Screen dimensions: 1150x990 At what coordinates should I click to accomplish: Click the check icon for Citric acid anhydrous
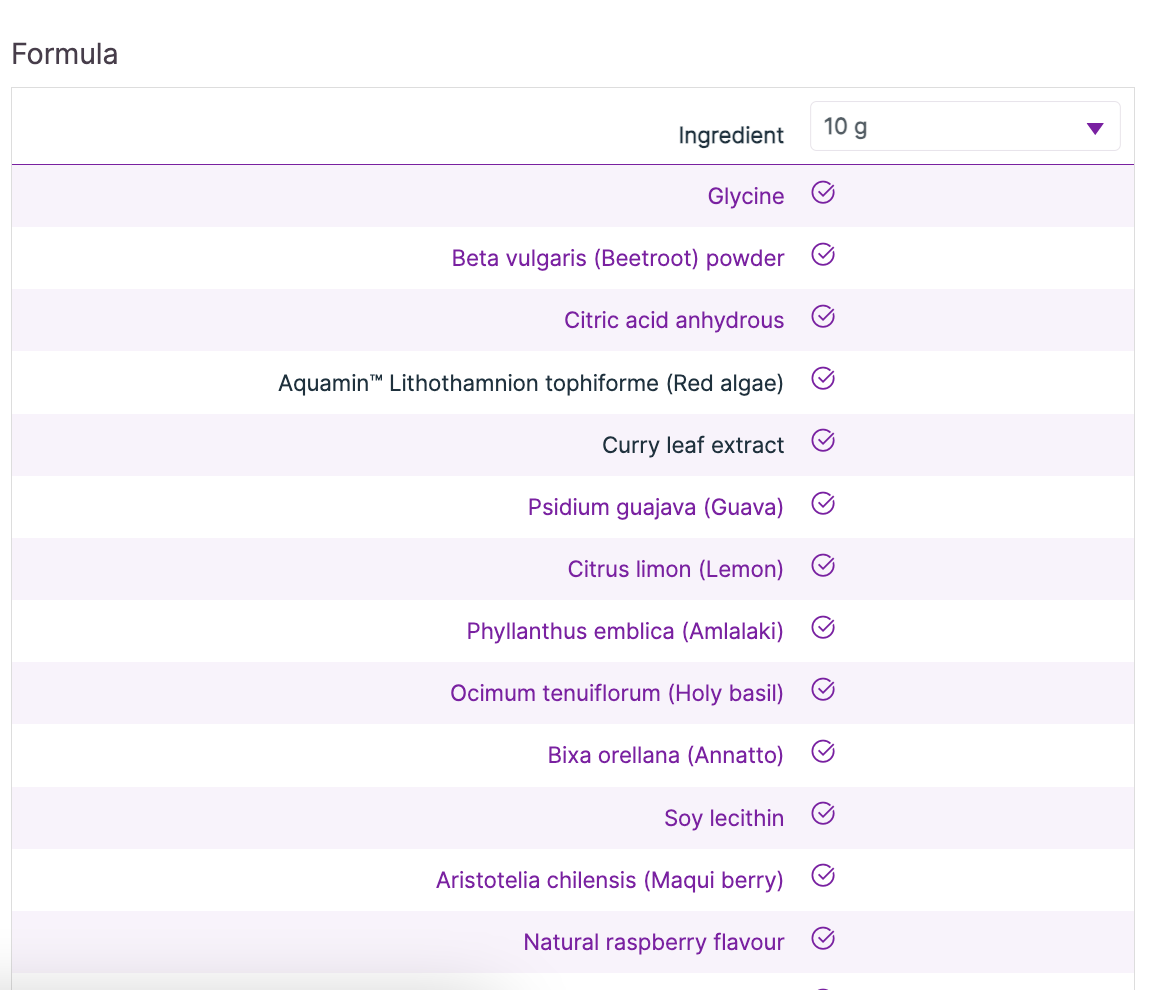pos(823,317)
